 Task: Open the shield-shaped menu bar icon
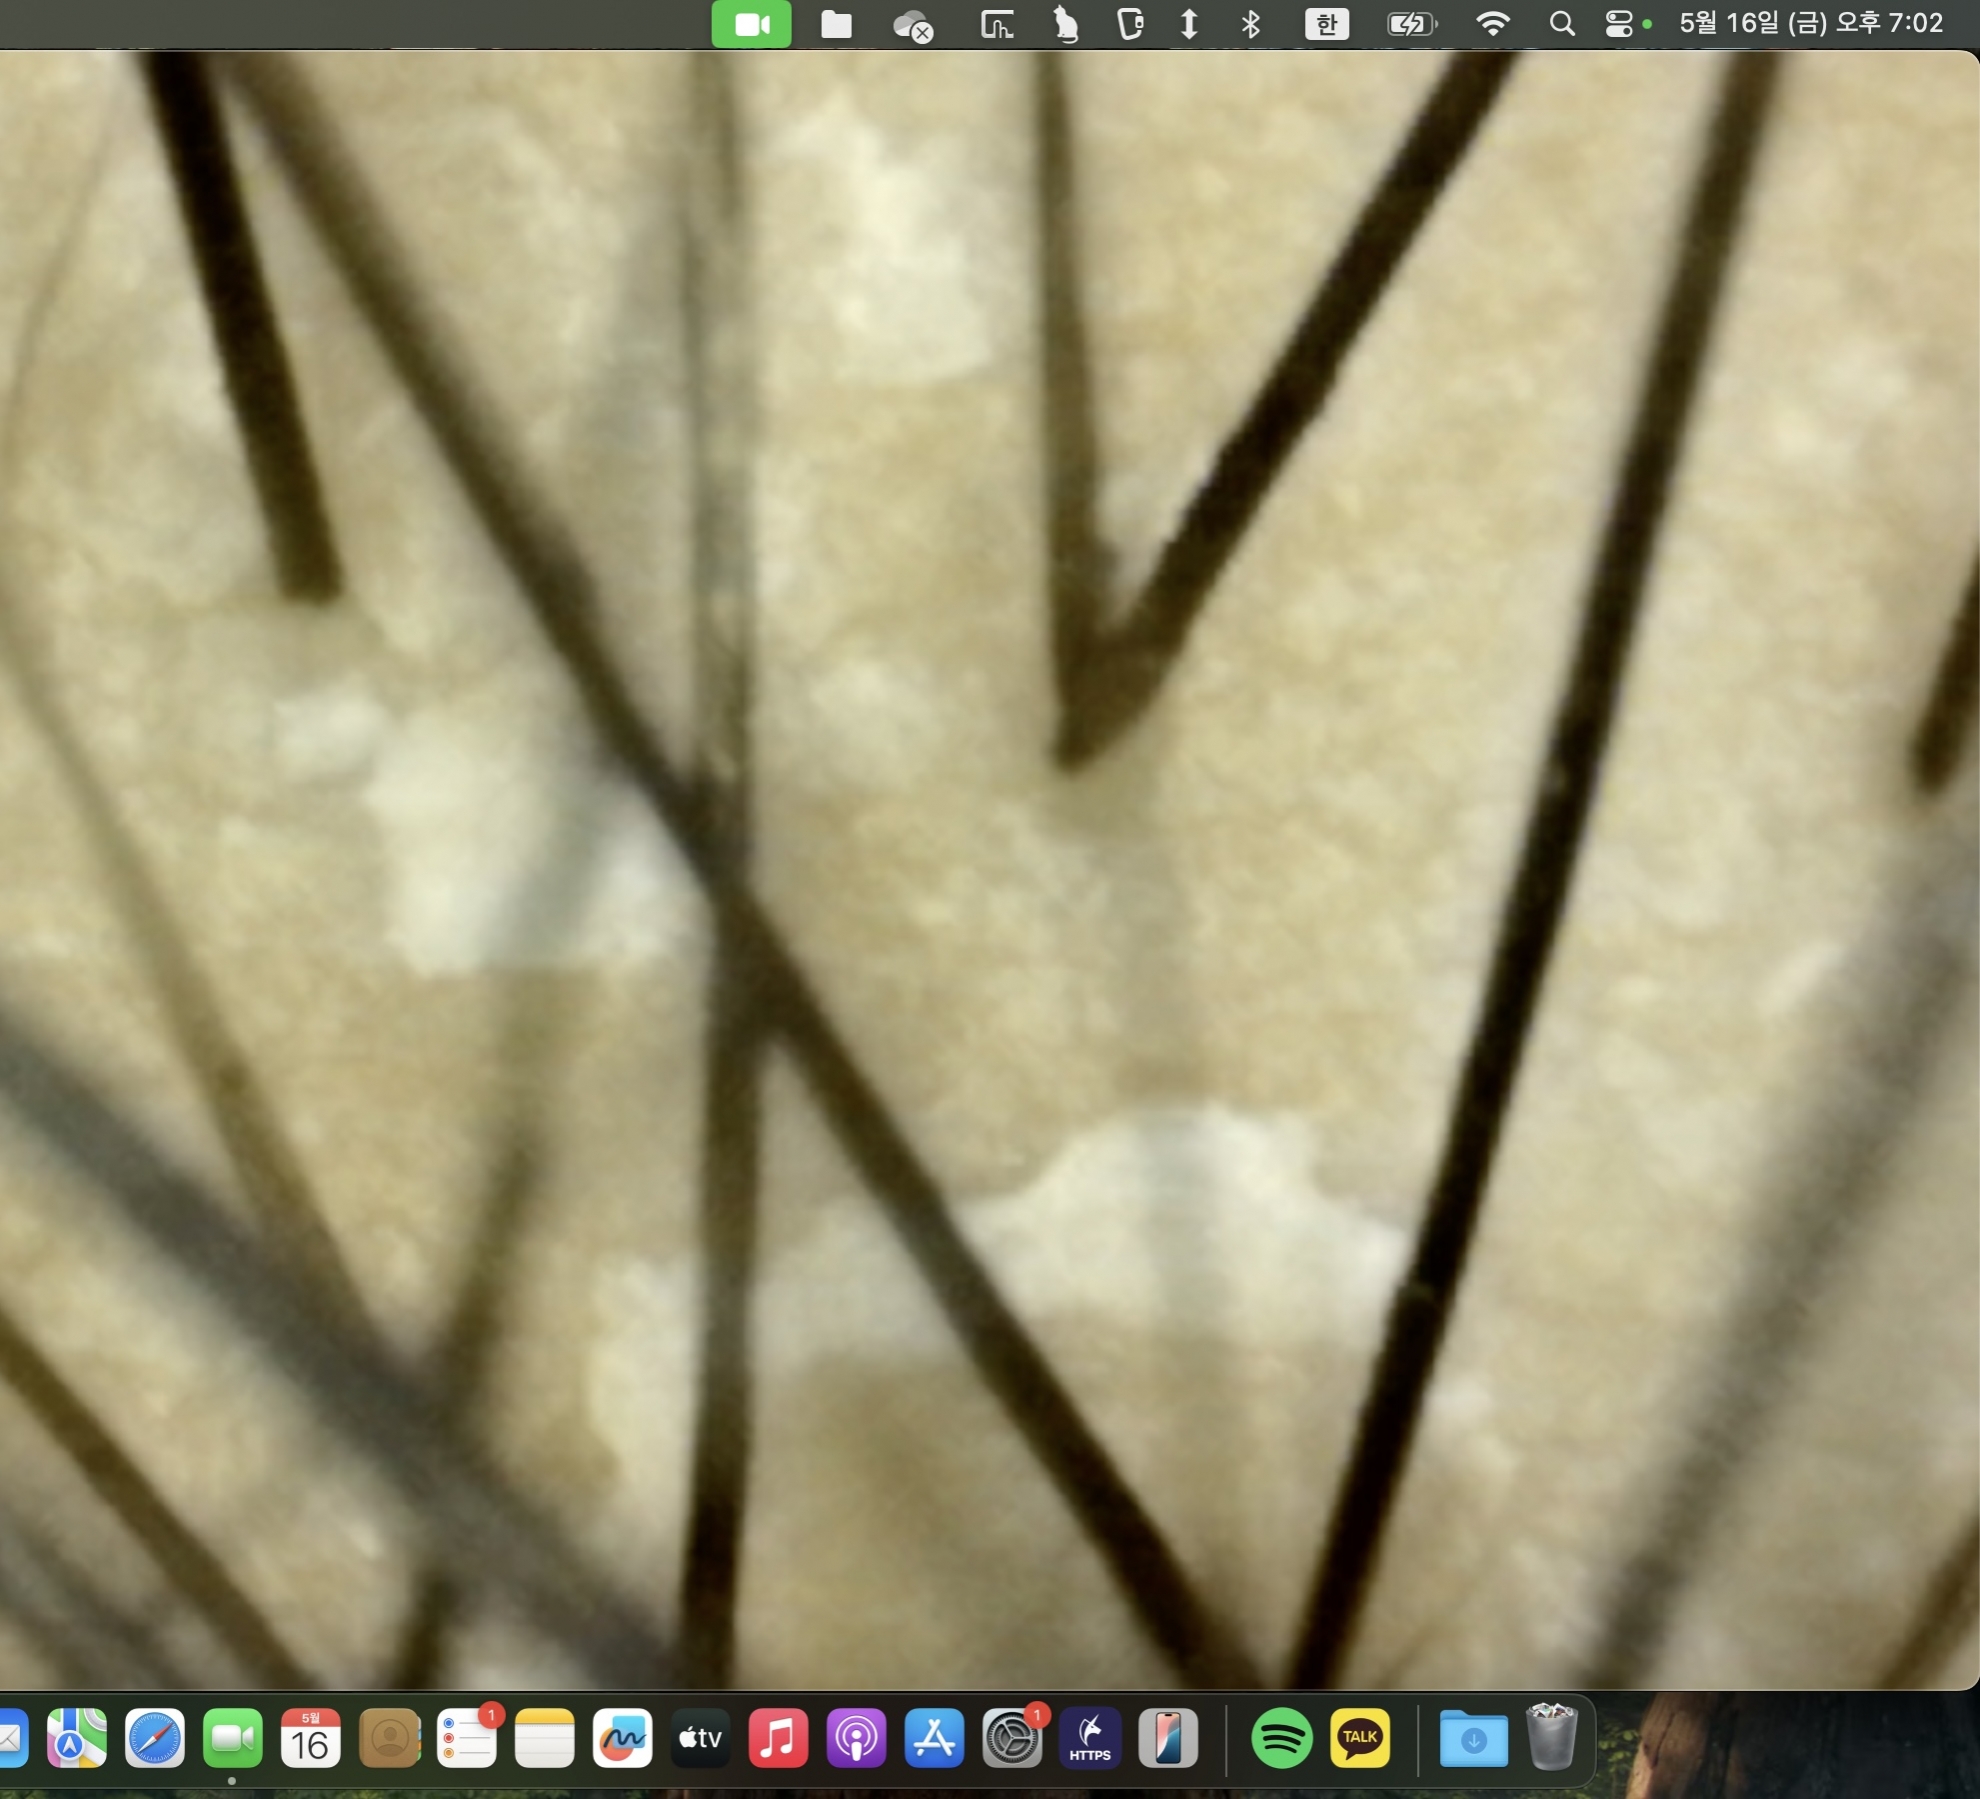[1130, 24]
